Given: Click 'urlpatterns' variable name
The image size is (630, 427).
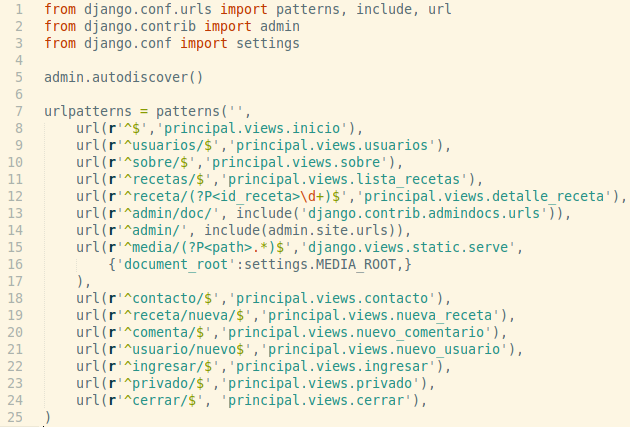Looking at the screenshot, I should pos(88,111).
